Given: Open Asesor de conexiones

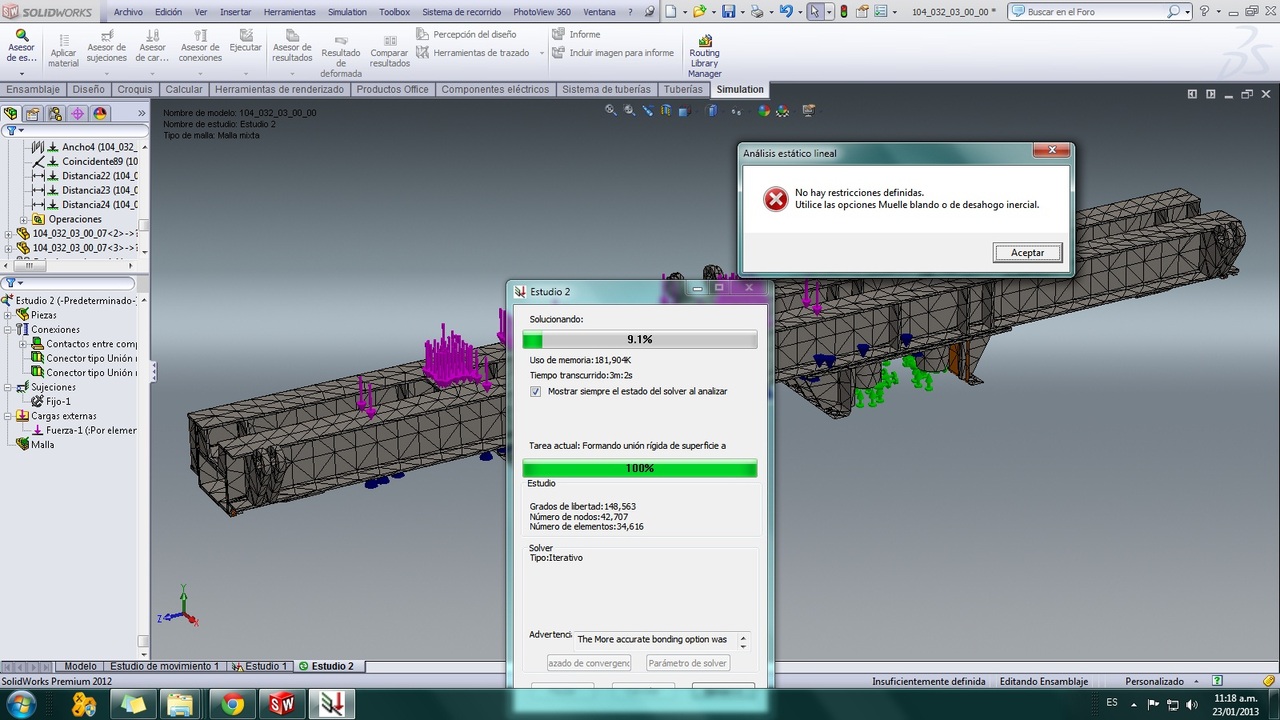Looking at the screenshot, I should [x=200, y=47].
